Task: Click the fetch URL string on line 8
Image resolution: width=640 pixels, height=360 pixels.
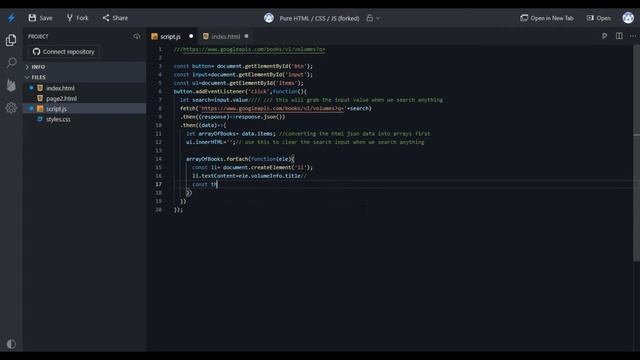Action: [272, 109]
